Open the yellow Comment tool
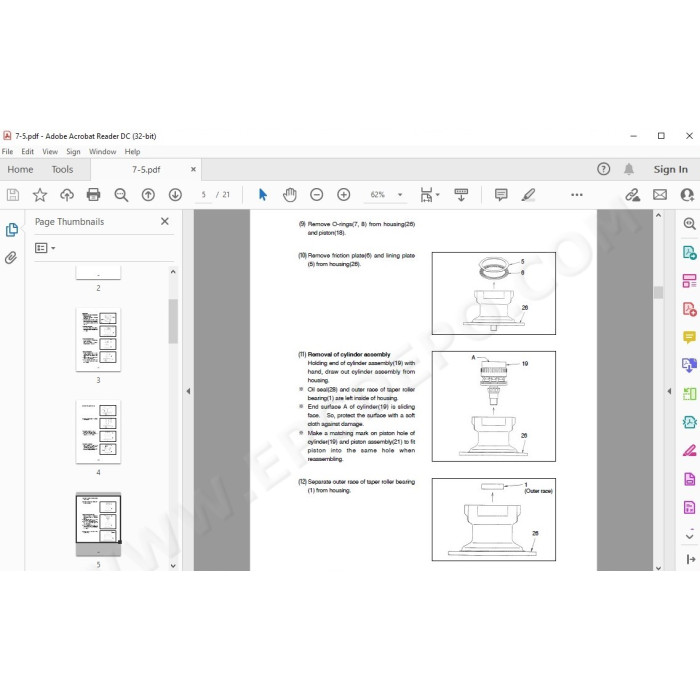 (x=689, y=337)
